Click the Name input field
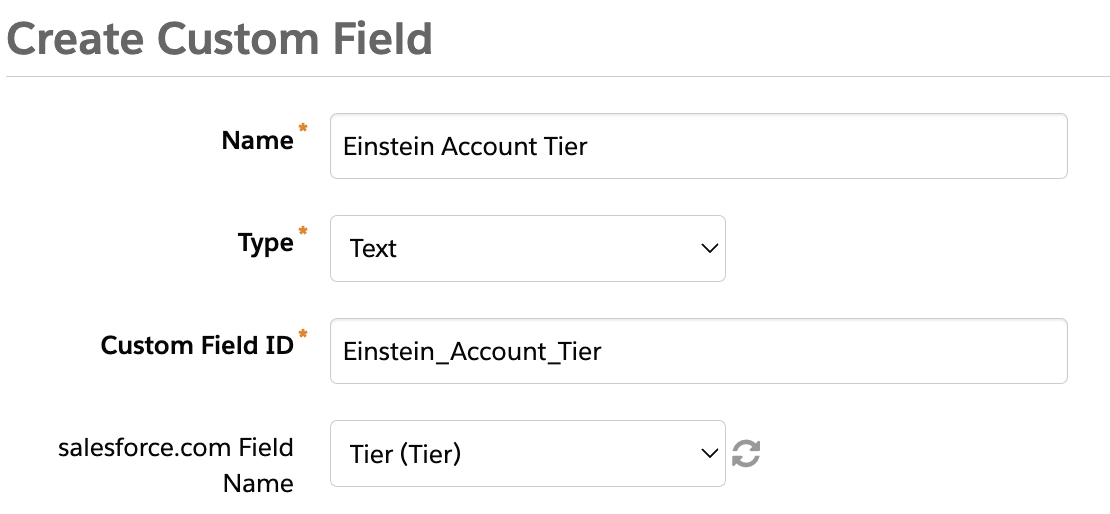The width and height of the screenshot is (1110, 514). (x=698, y=146)
